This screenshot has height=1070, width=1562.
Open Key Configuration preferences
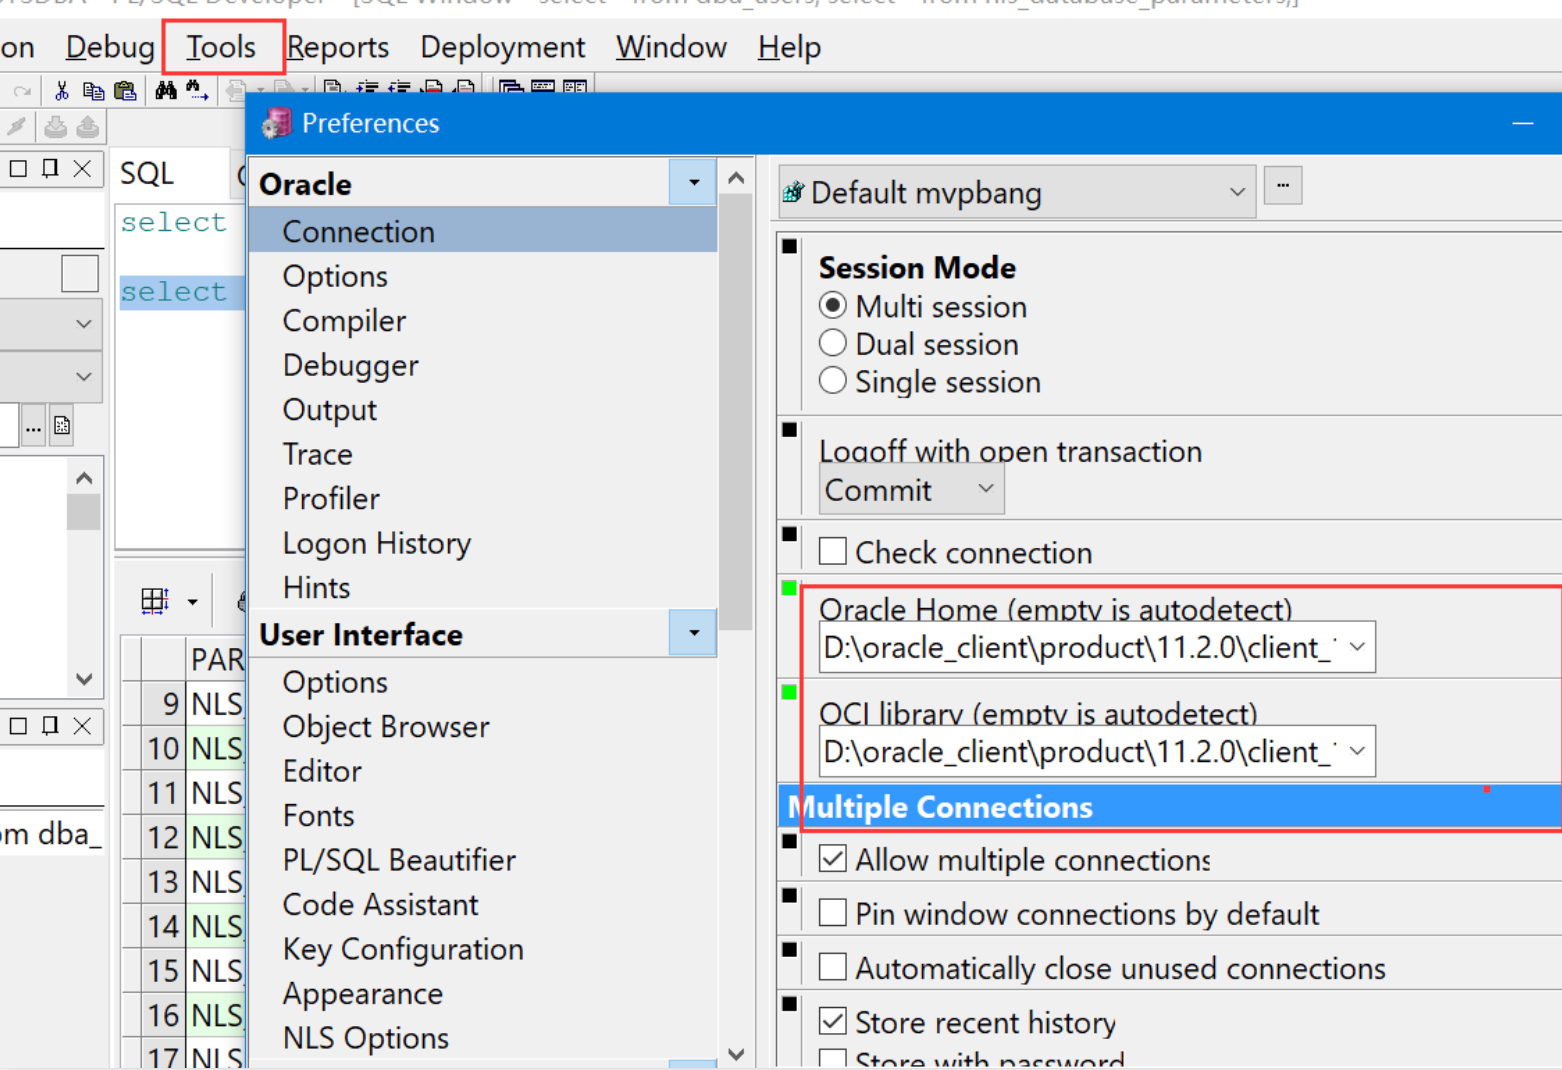(403, 949)
